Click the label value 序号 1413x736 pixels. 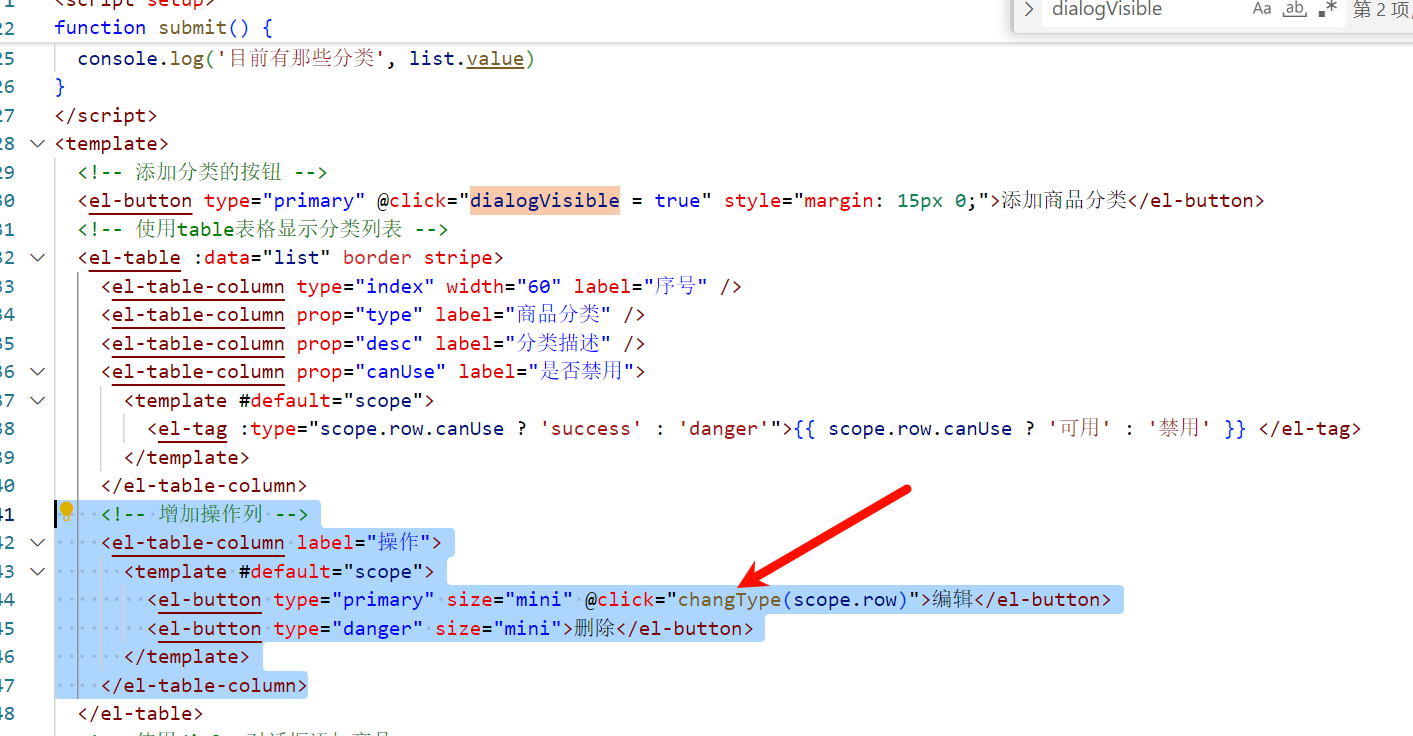[x=675, y=286]
